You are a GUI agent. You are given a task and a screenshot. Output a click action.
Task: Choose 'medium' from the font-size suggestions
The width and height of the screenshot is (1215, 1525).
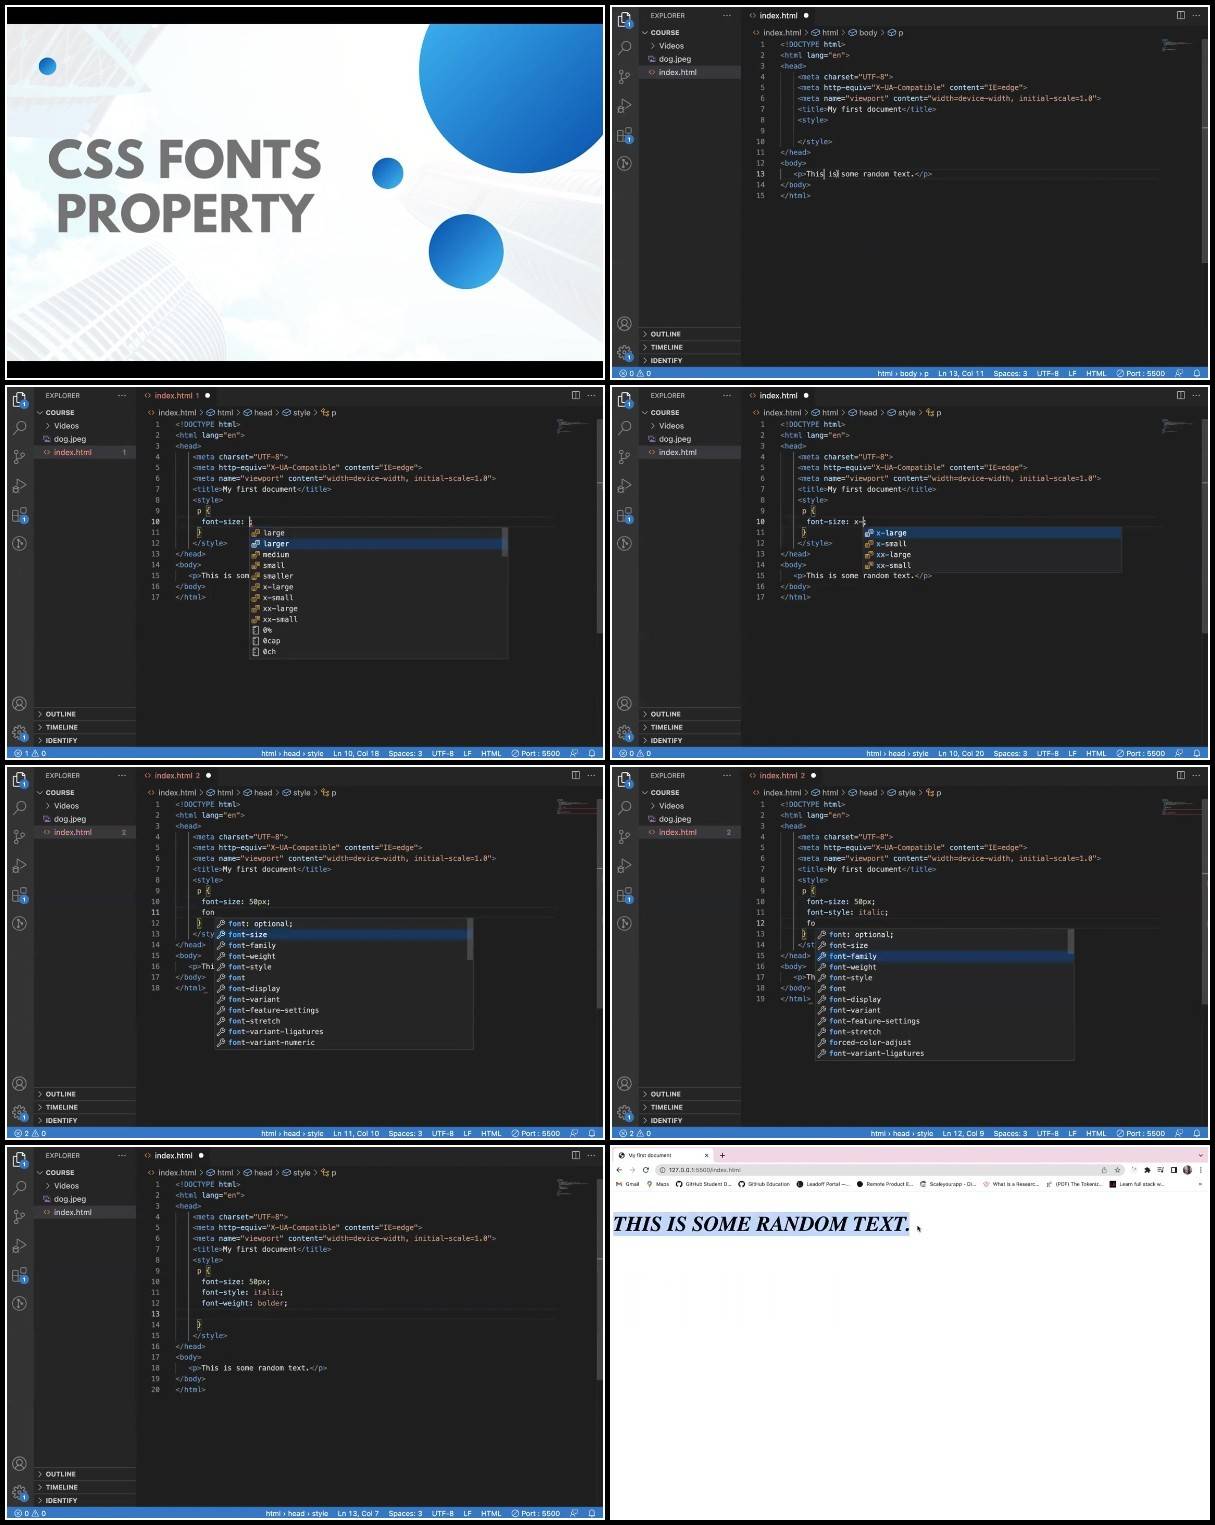(x=378, y=555)
